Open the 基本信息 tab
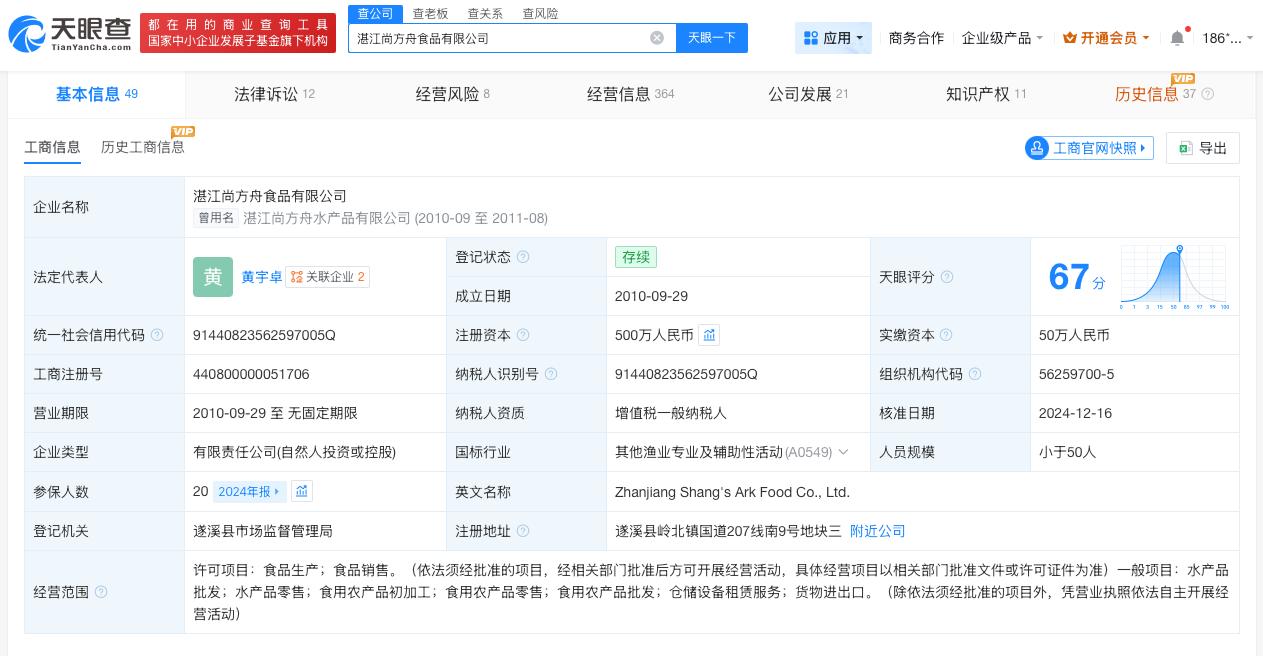 [x=97, y=94]
